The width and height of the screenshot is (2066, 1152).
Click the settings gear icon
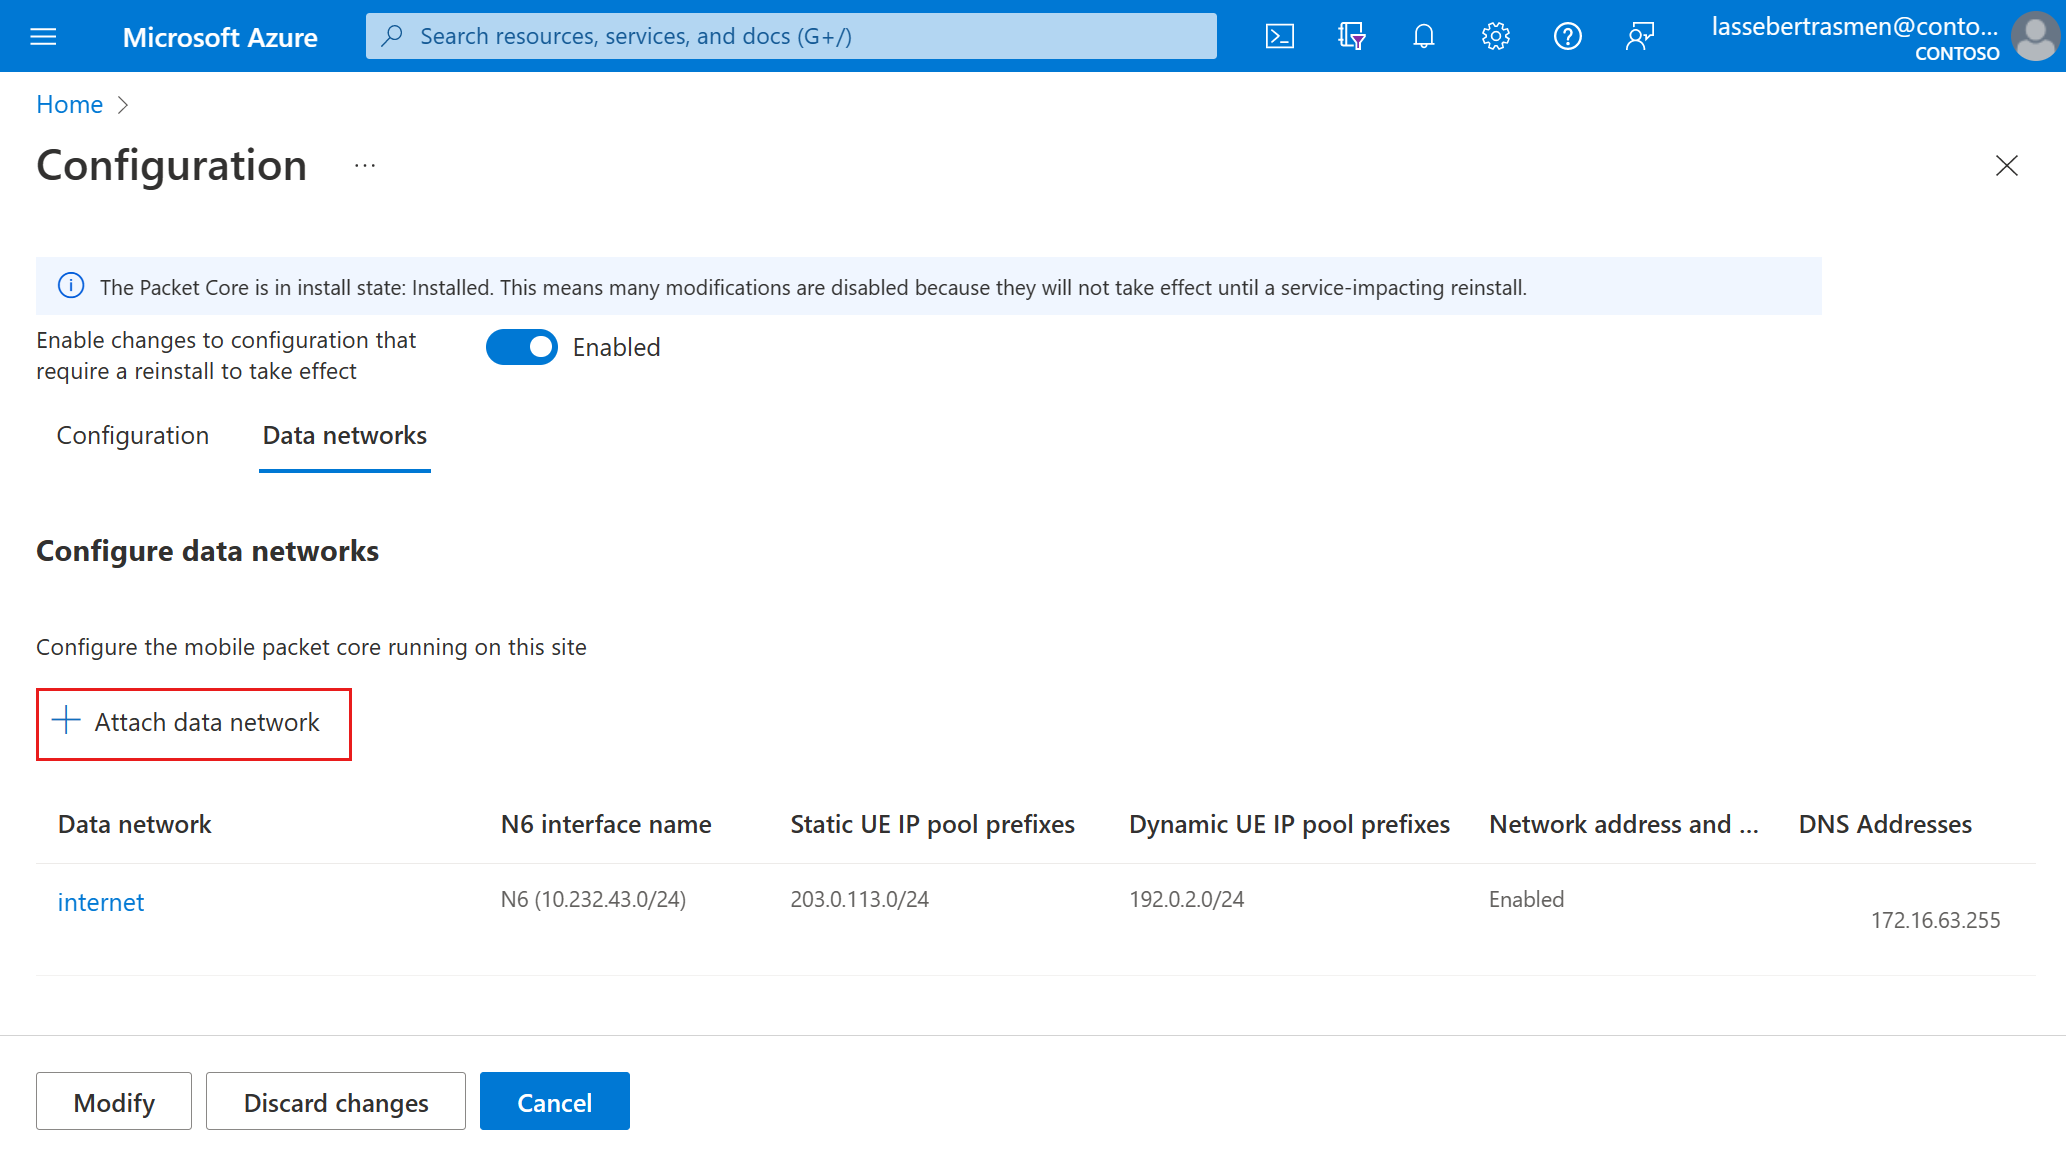[1492, 35]
